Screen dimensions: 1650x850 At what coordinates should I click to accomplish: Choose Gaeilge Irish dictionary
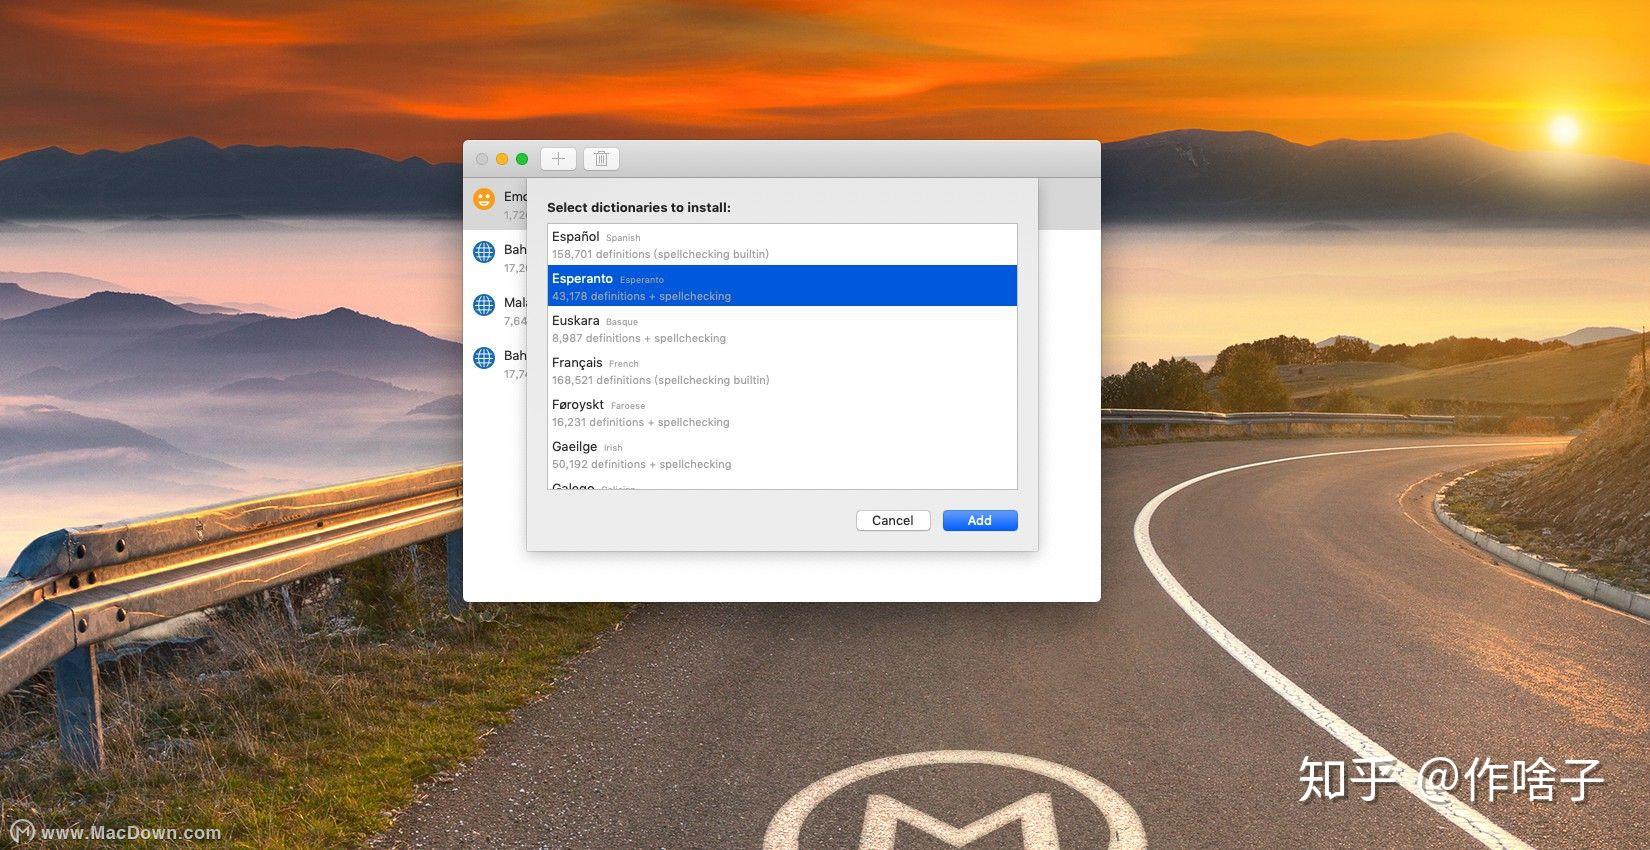tap(782, 454)
